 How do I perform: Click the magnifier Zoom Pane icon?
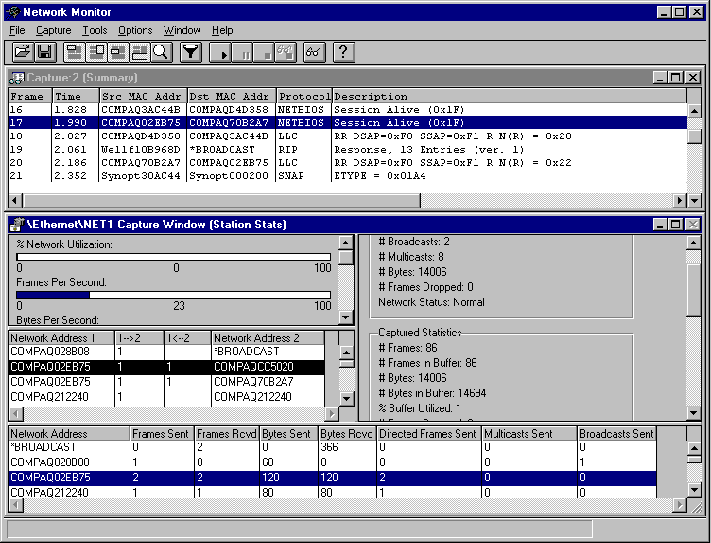[161, 52]
